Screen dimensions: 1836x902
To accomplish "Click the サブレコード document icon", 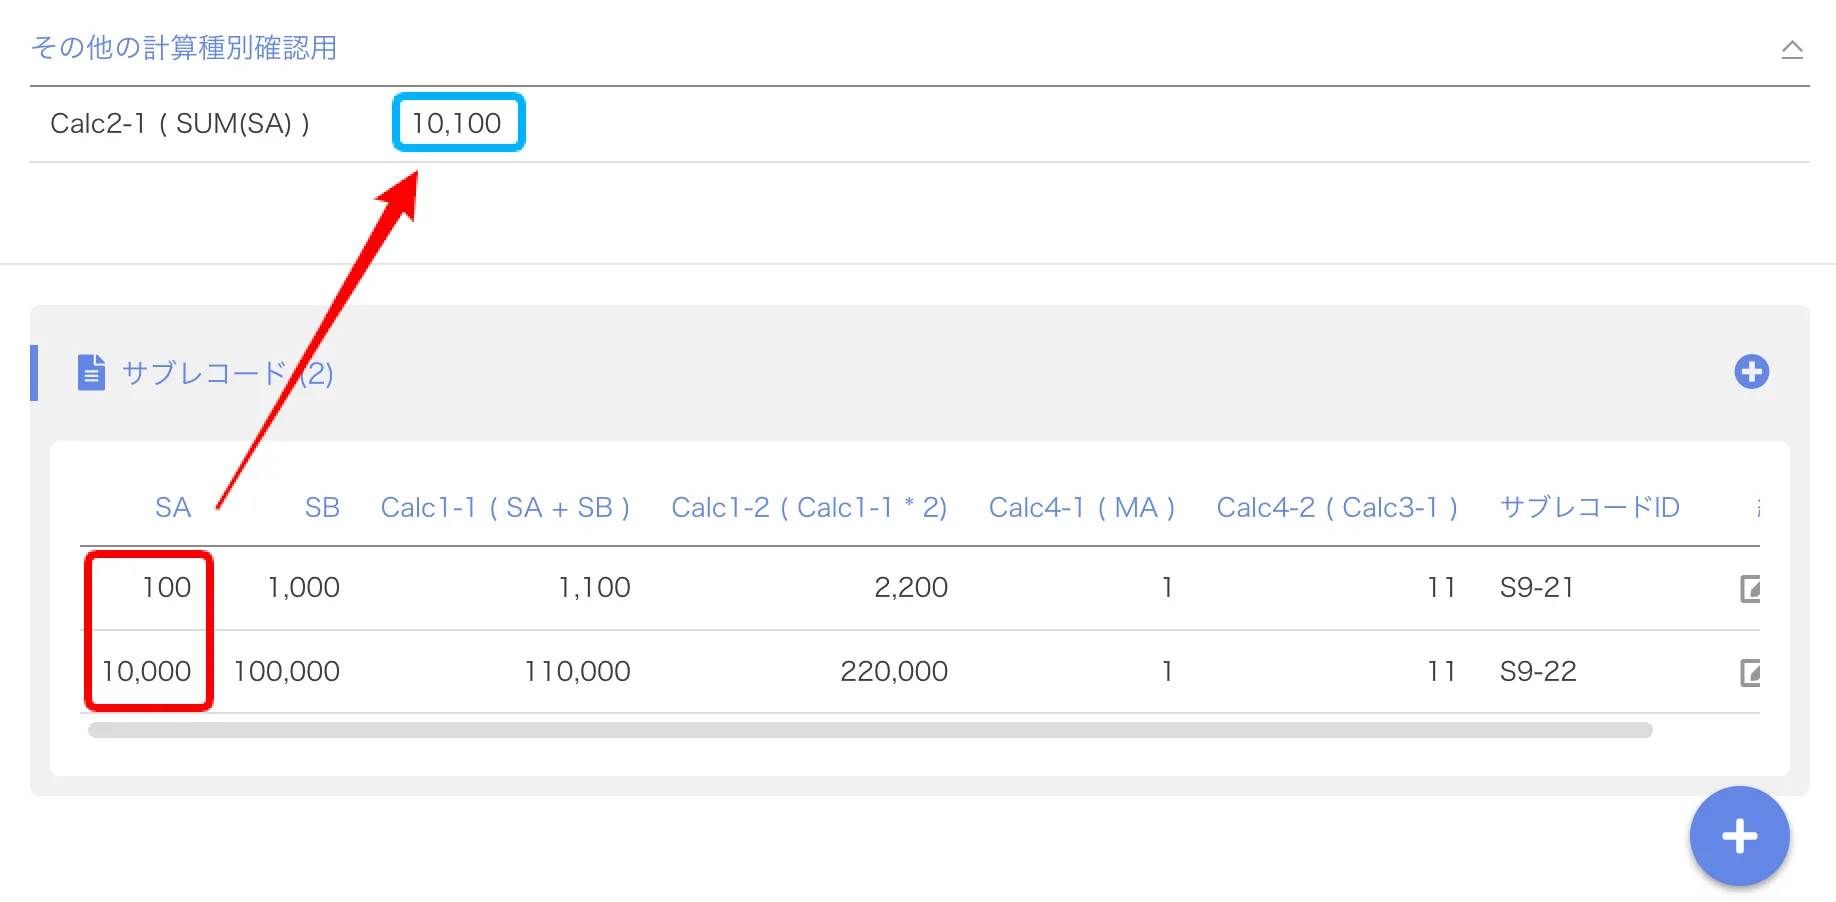I will point(91,373).
